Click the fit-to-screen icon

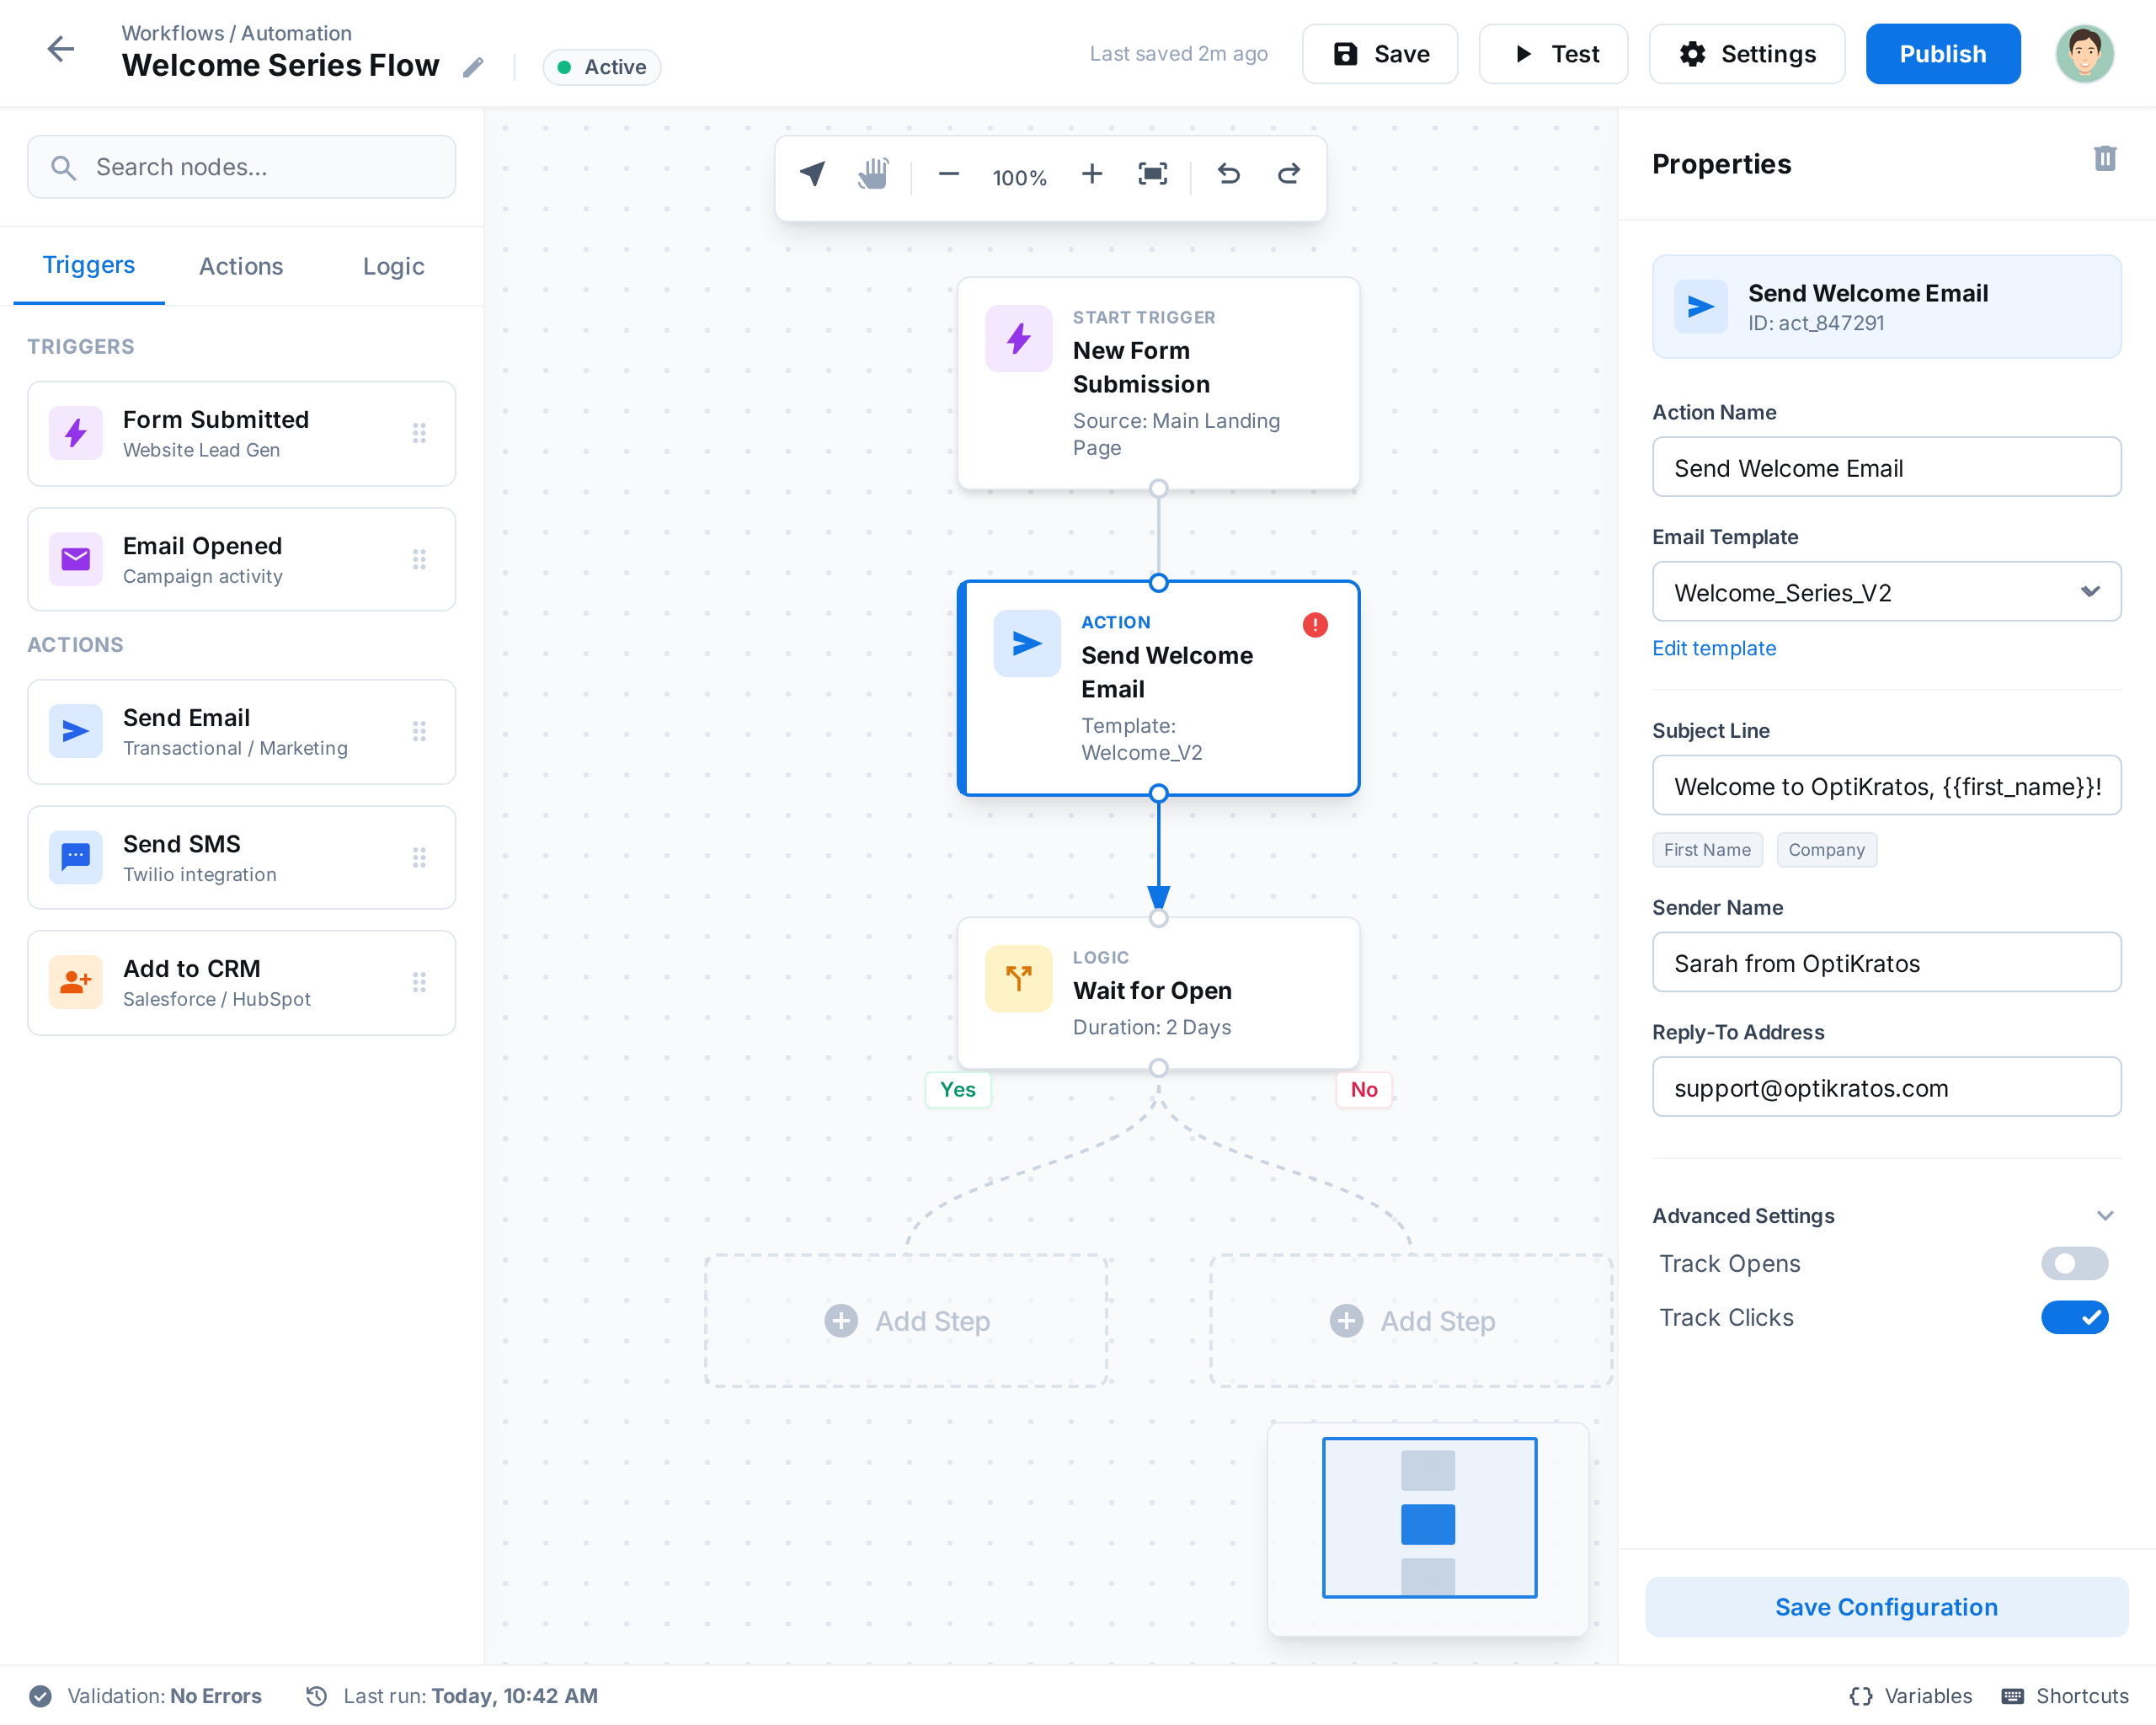click(x=1152, y=174)
